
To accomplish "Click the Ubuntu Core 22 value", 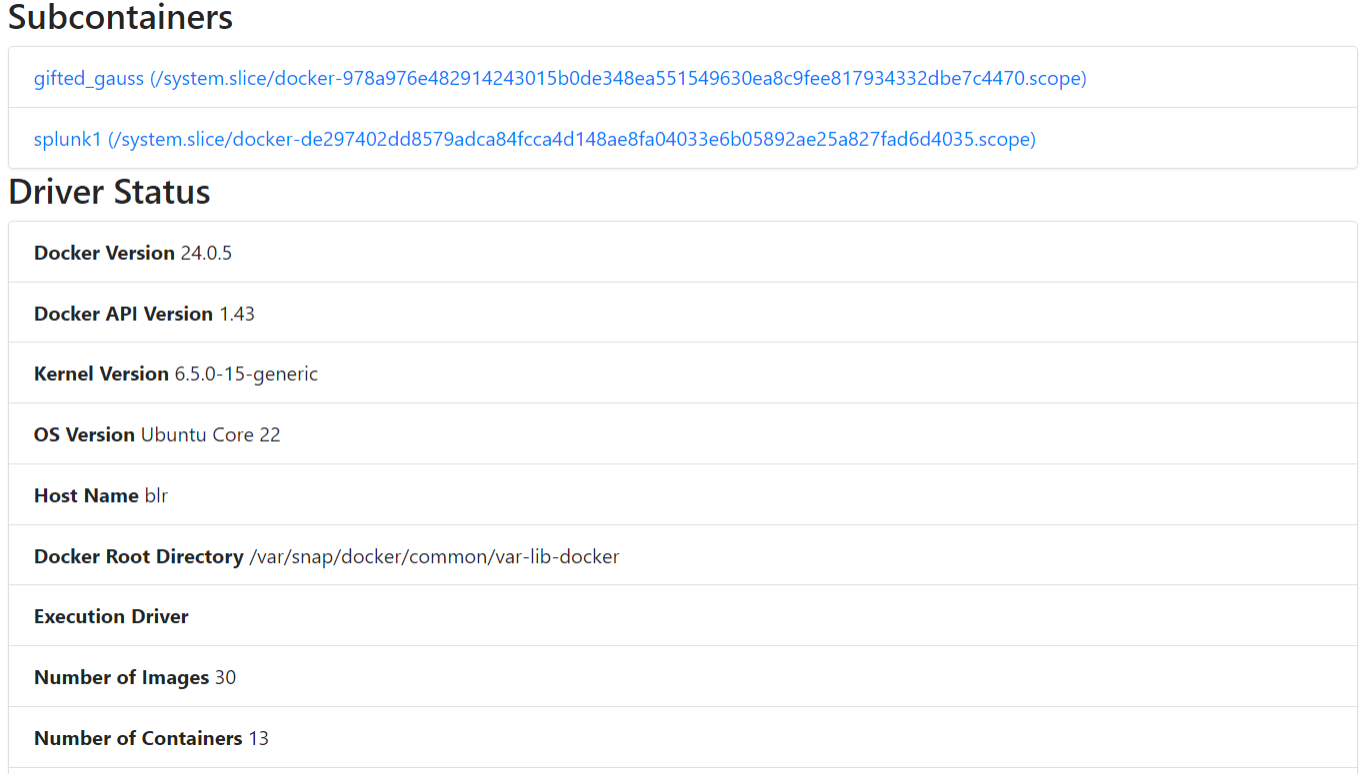I will click(x=210, y=435).
